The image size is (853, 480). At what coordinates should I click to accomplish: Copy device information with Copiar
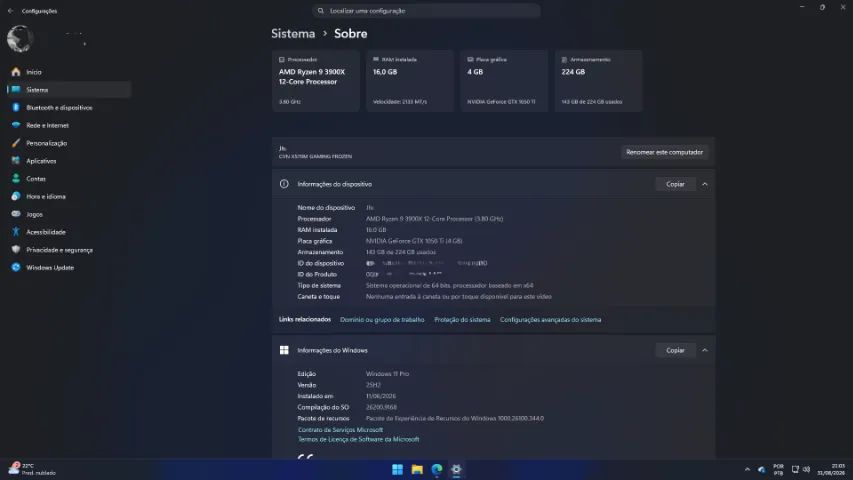coord(675,184)
